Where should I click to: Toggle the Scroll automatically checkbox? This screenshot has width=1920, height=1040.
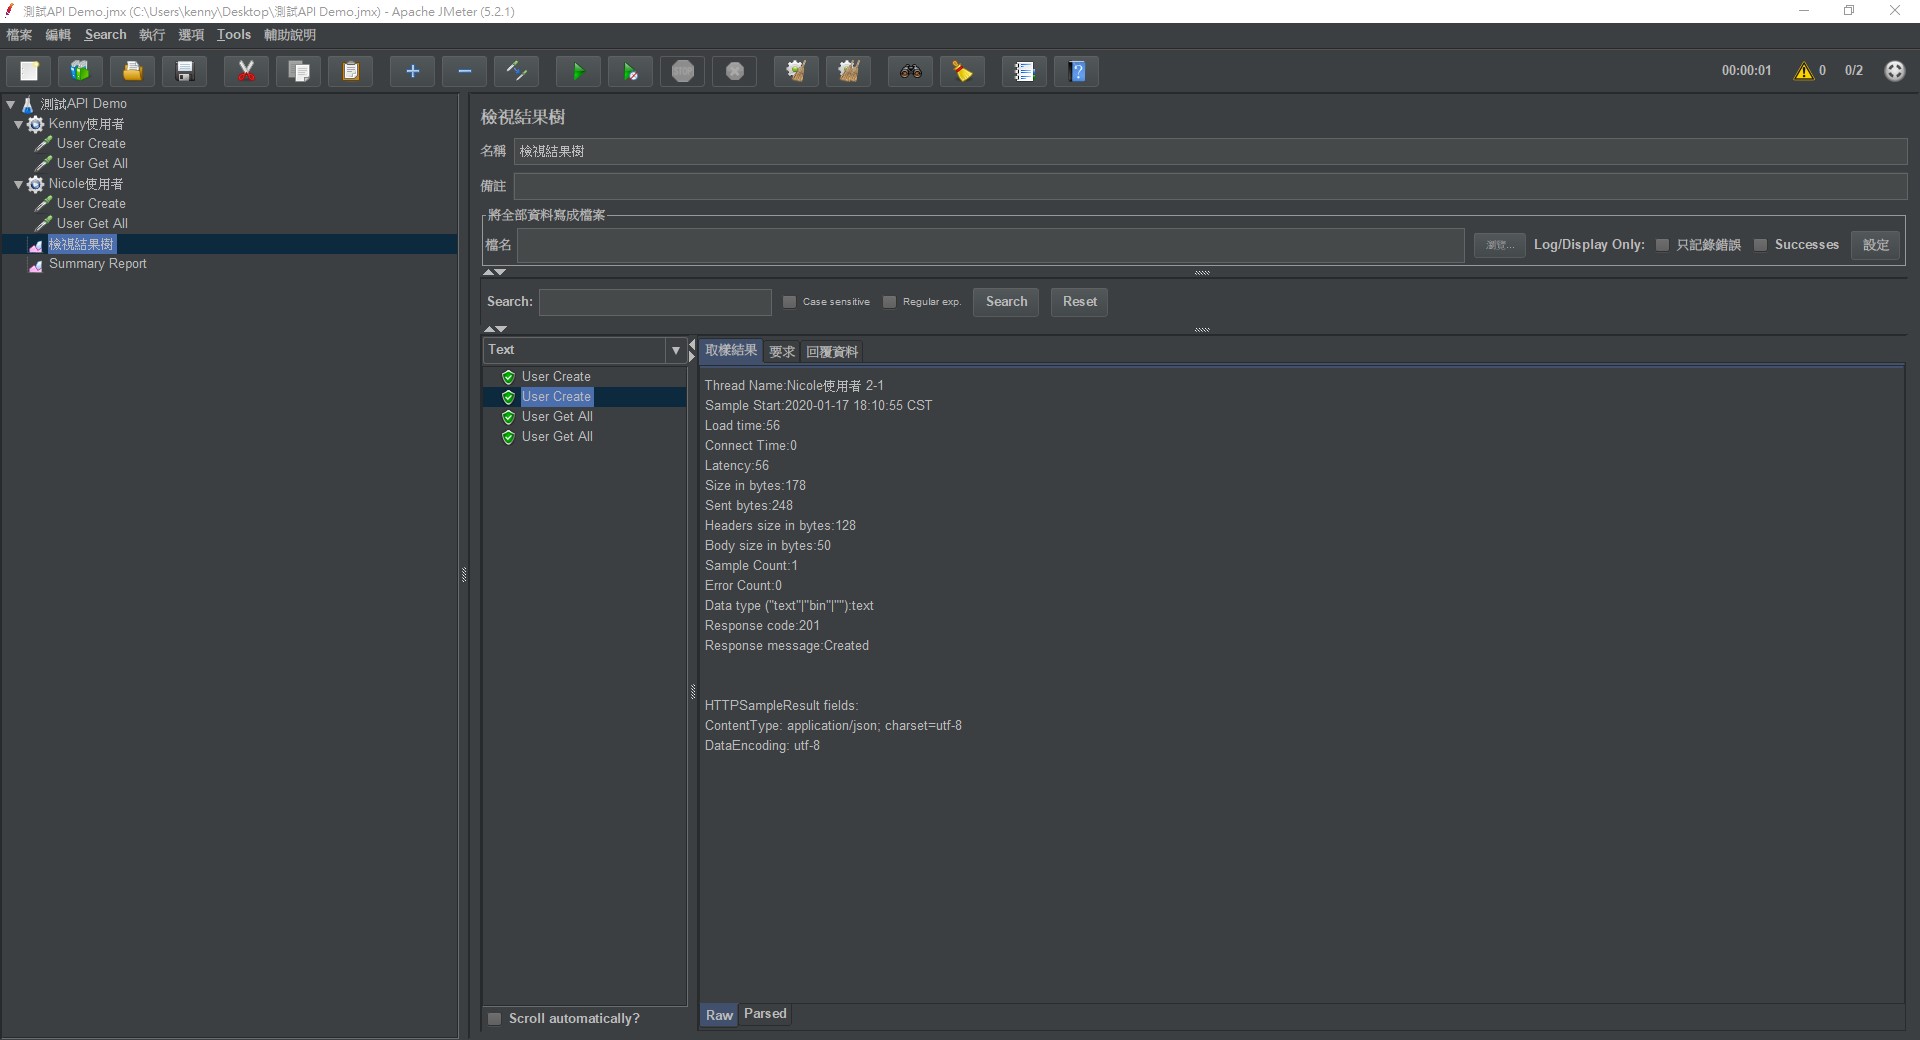[x=494, y=1019]
